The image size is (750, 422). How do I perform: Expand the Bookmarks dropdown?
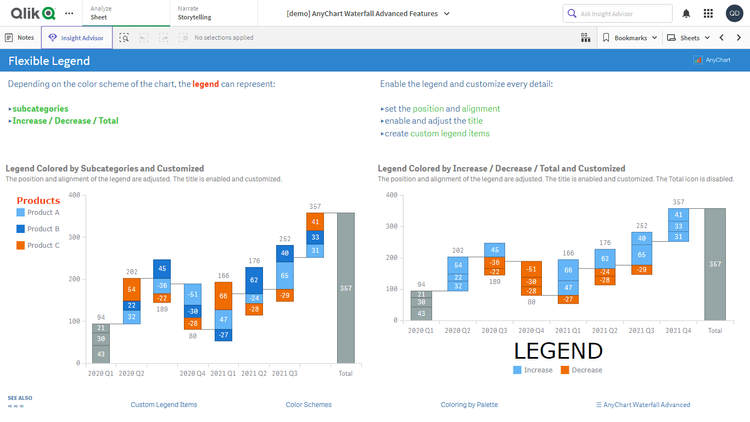pyautogui.click(x=630, y=37)
